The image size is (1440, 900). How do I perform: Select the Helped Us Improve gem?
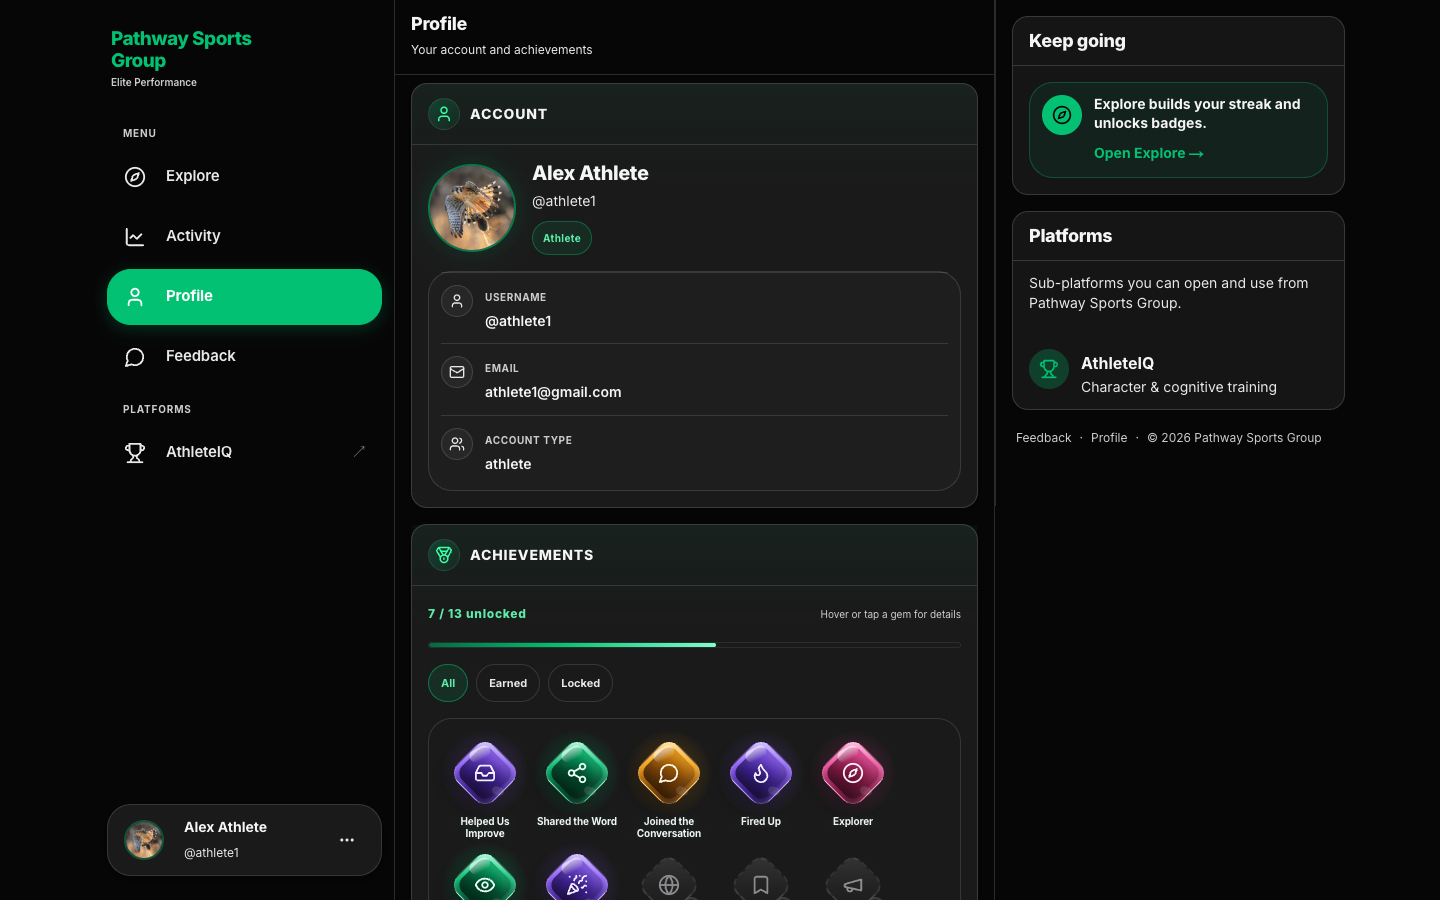(485, 773)
